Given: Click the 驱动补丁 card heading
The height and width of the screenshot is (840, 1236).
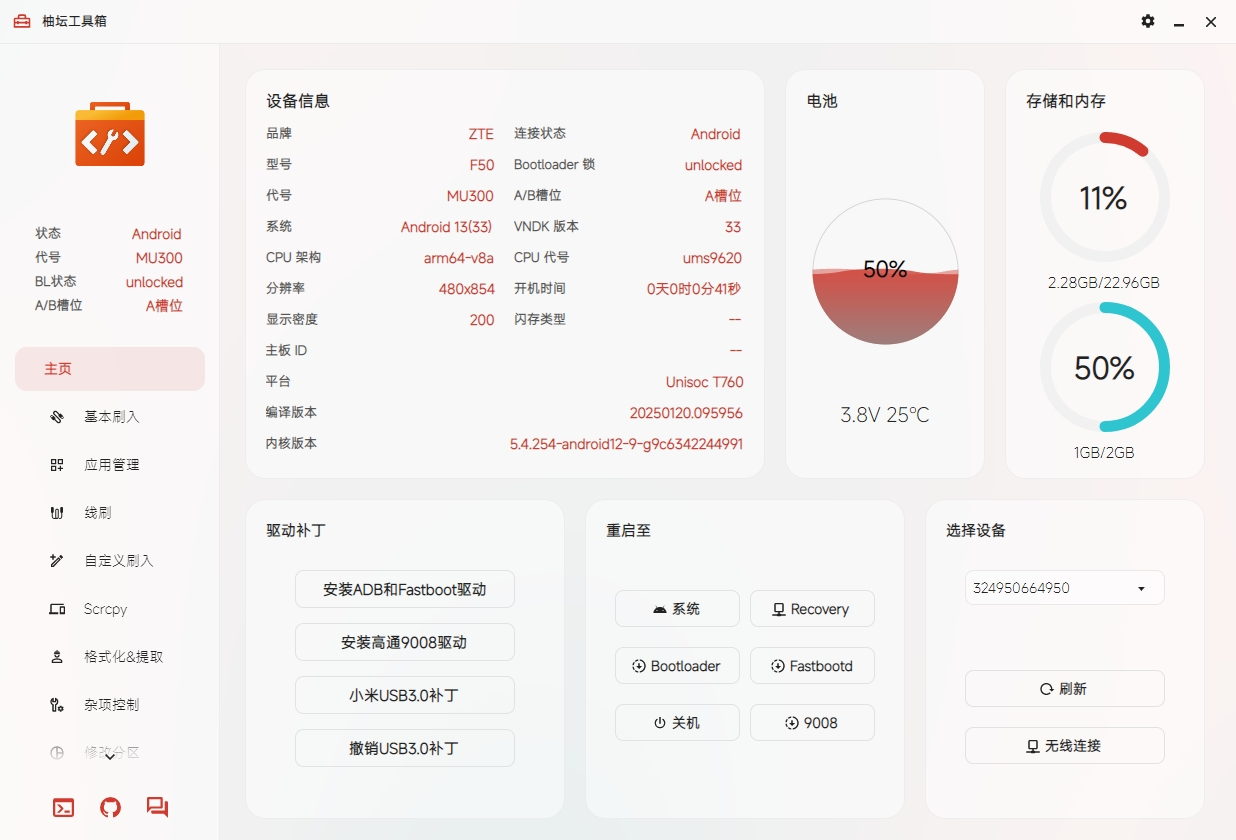Looking at the screenshot, I should coord(296,531).
